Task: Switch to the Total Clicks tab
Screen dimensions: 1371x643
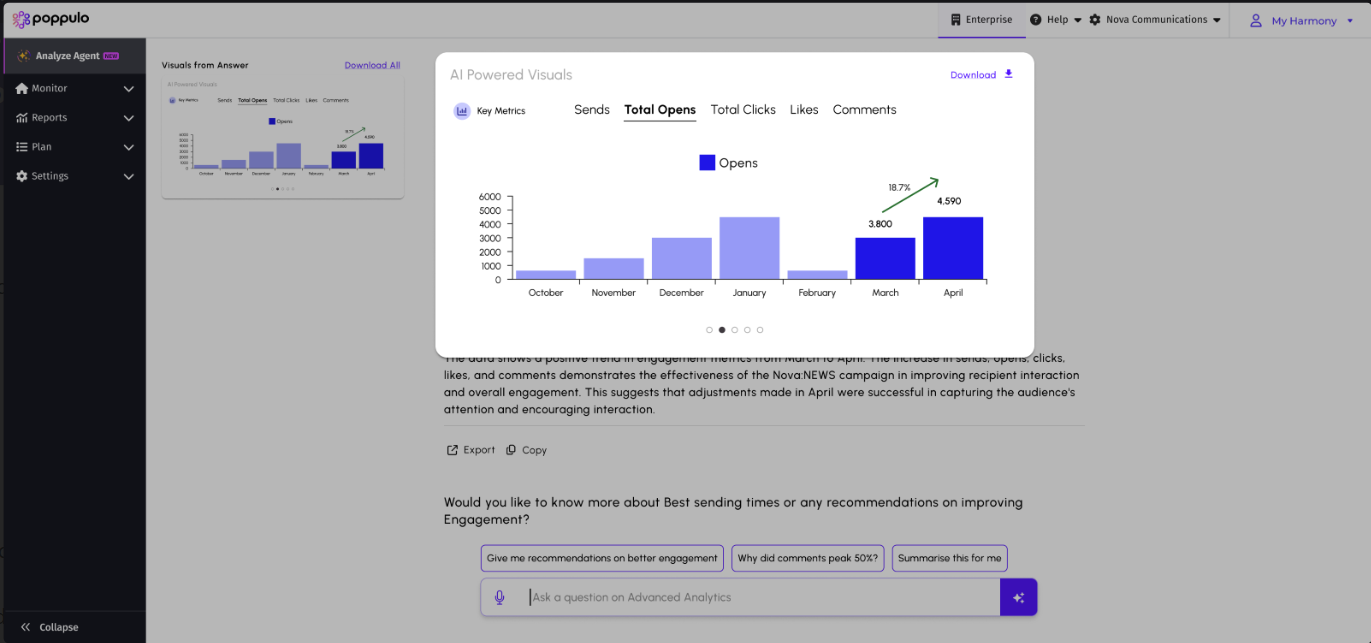Action: (x=743, y=110)
